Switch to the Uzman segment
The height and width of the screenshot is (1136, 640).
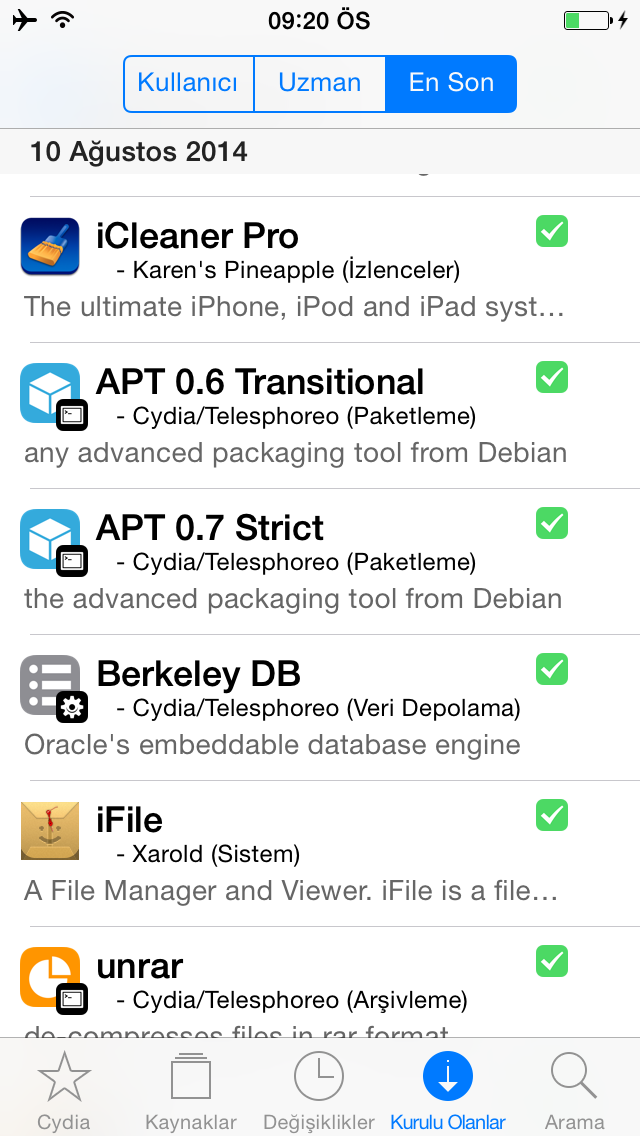320,83
